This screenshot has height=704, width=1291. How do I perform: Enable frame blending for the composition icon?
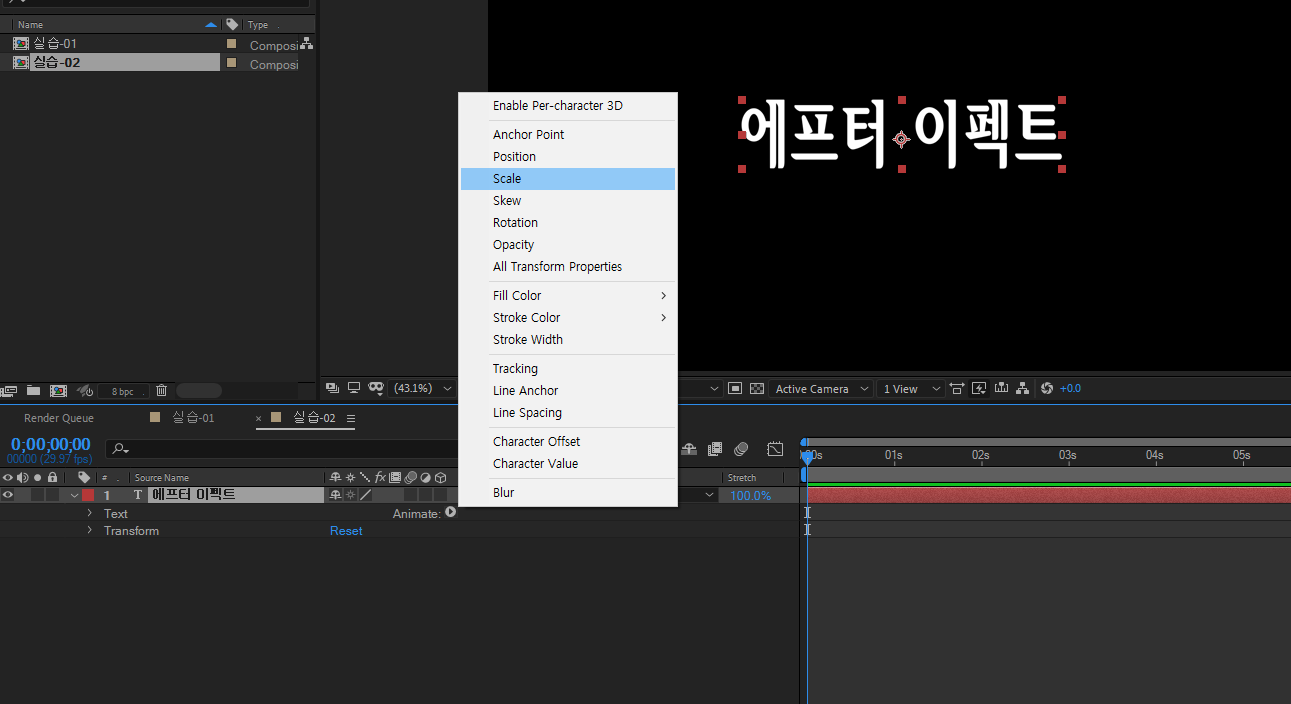715,449
